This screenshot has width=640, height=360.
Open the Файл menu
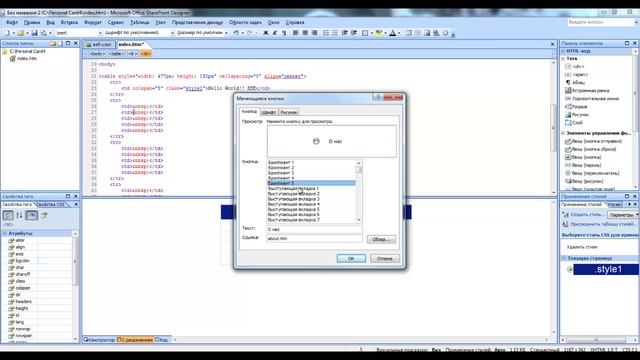(12, 22)
